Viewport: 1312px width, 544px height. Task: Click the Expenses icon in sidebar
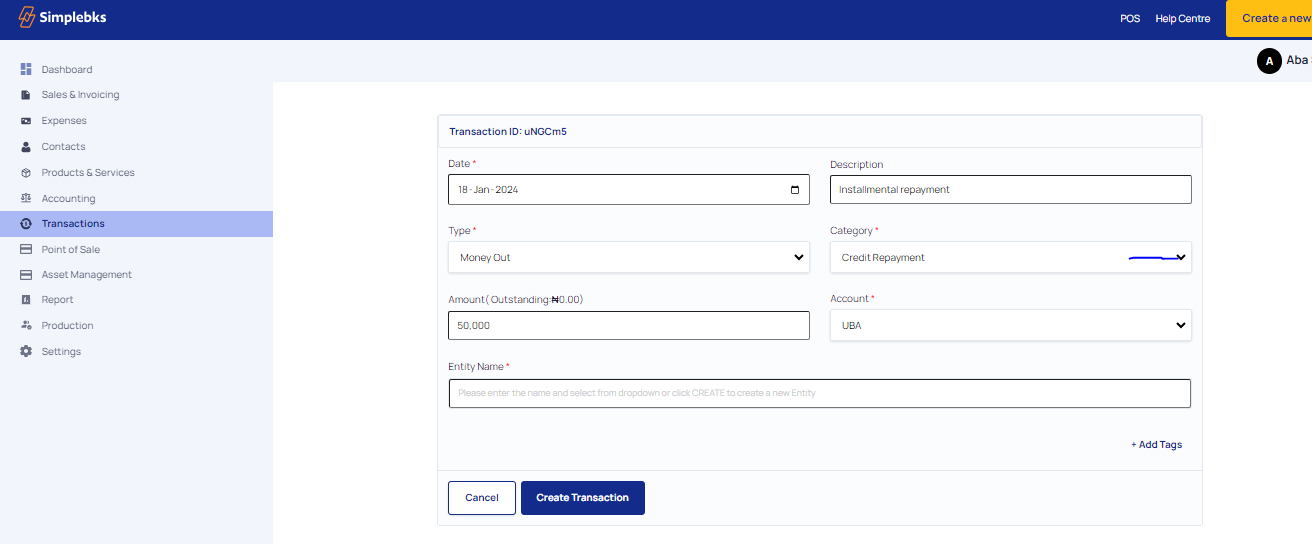click(26, 121)
